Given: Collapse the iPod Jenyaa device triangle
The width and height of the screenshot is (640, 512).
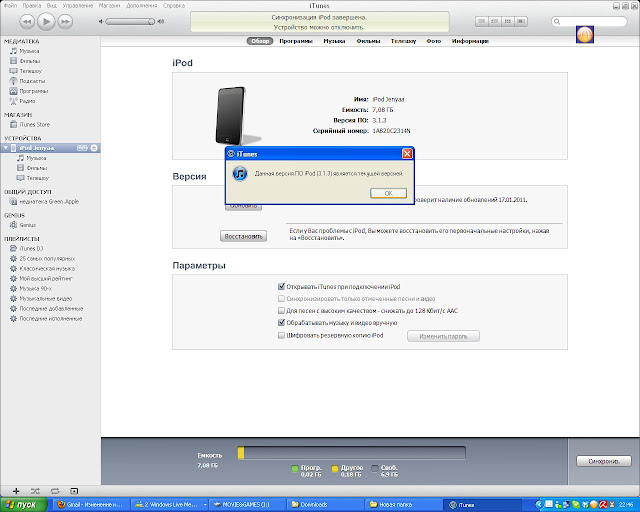Looking at the screenshot, I should (x=6, y=148).
